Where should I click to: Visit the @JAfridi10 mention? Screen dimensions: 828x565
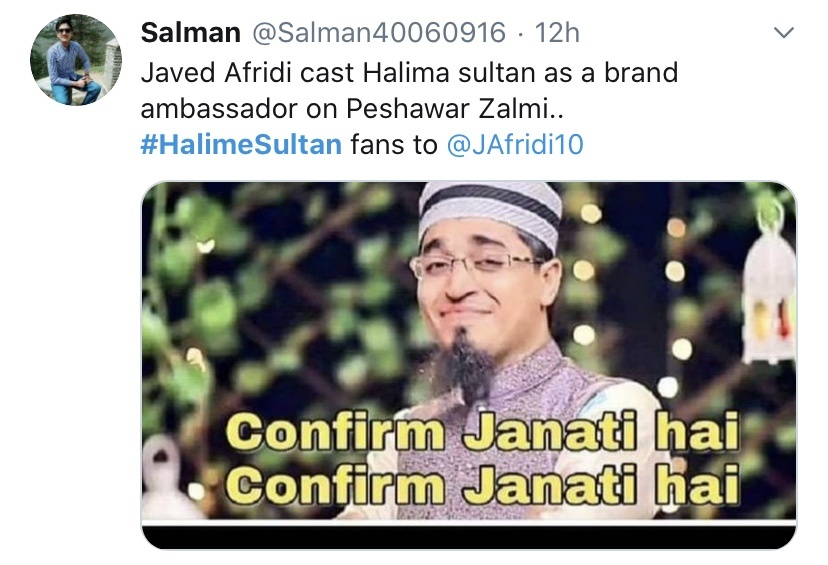[x=515, y=144]
